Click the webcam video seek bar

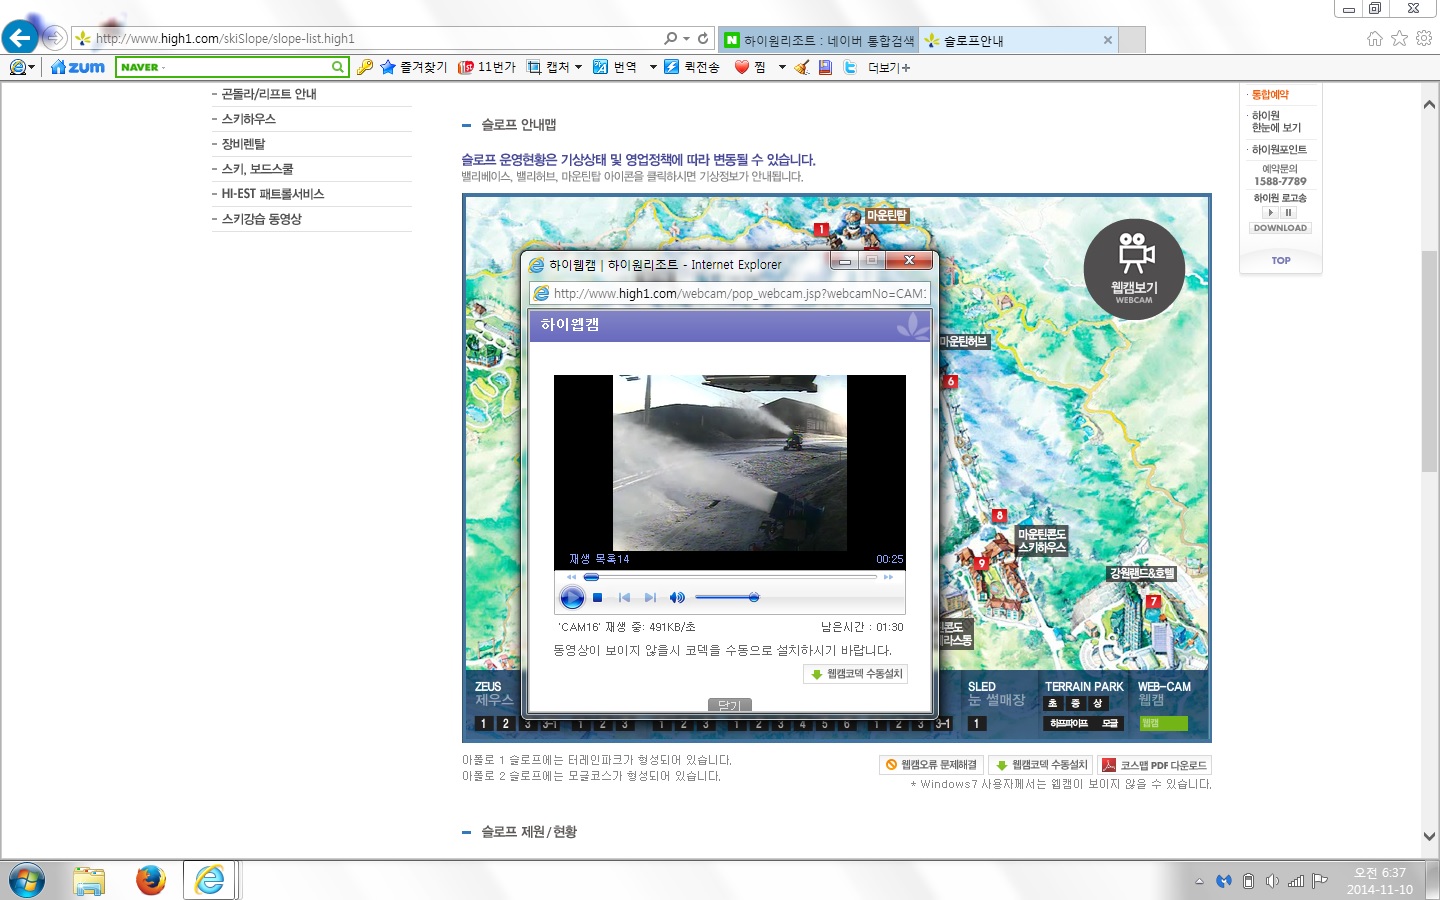(730, 577)
